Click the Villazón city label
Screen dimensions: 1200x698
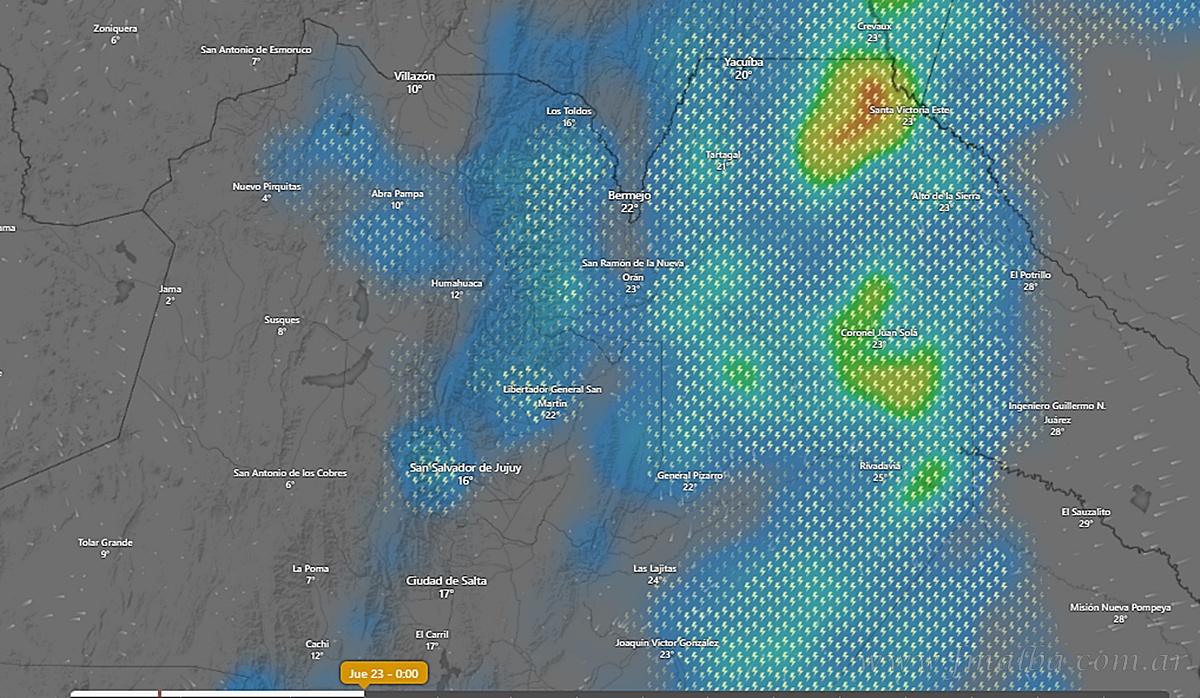[414, 76]
